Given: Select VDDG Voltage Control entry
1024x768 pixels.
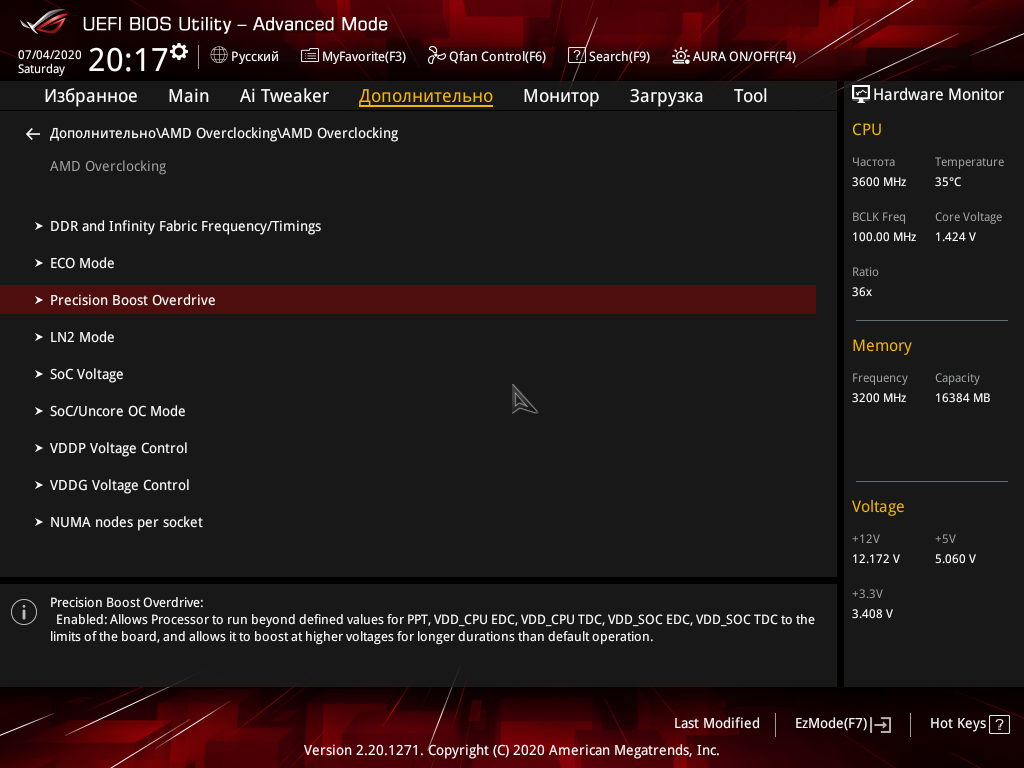Looking at the screenshot, I should tap(120, 485).
